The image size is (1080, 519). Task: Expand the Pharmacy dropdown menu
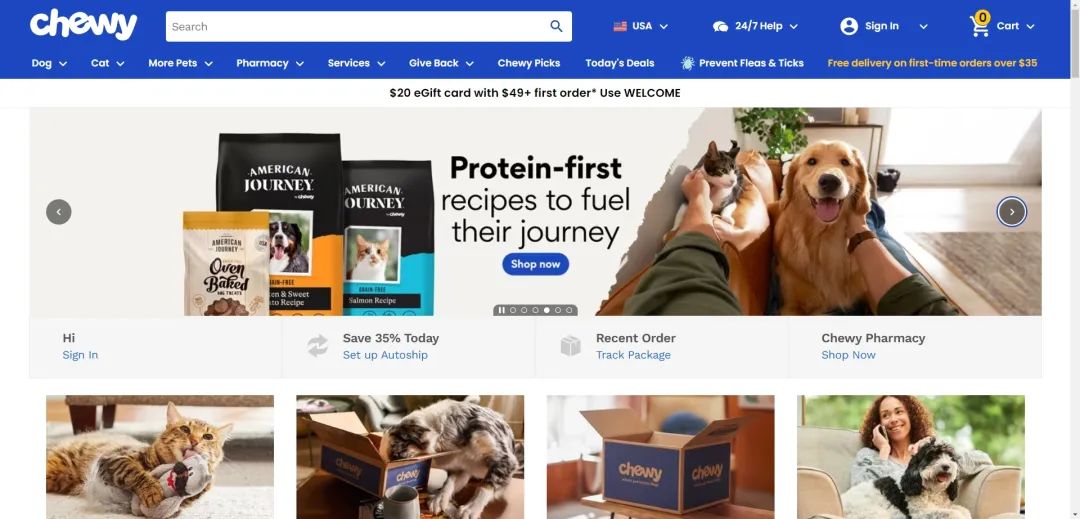click(x=270, y=63)
